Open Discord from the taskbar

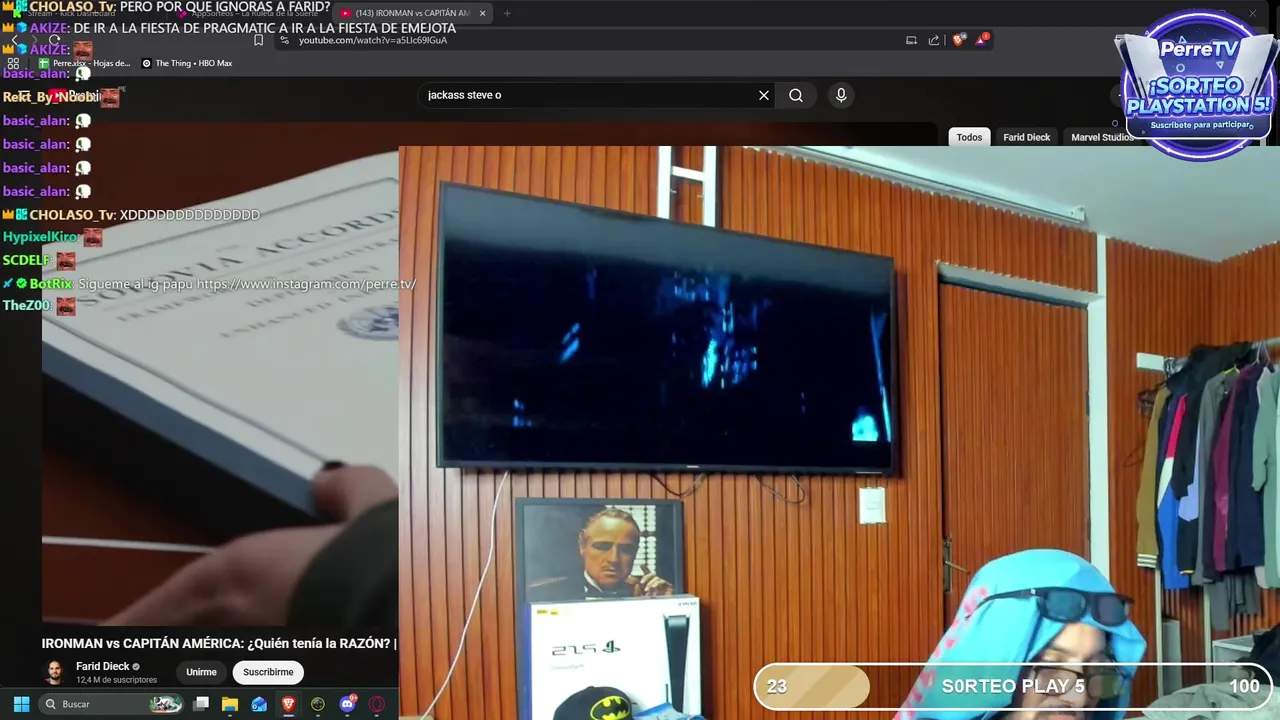[347, 704]
